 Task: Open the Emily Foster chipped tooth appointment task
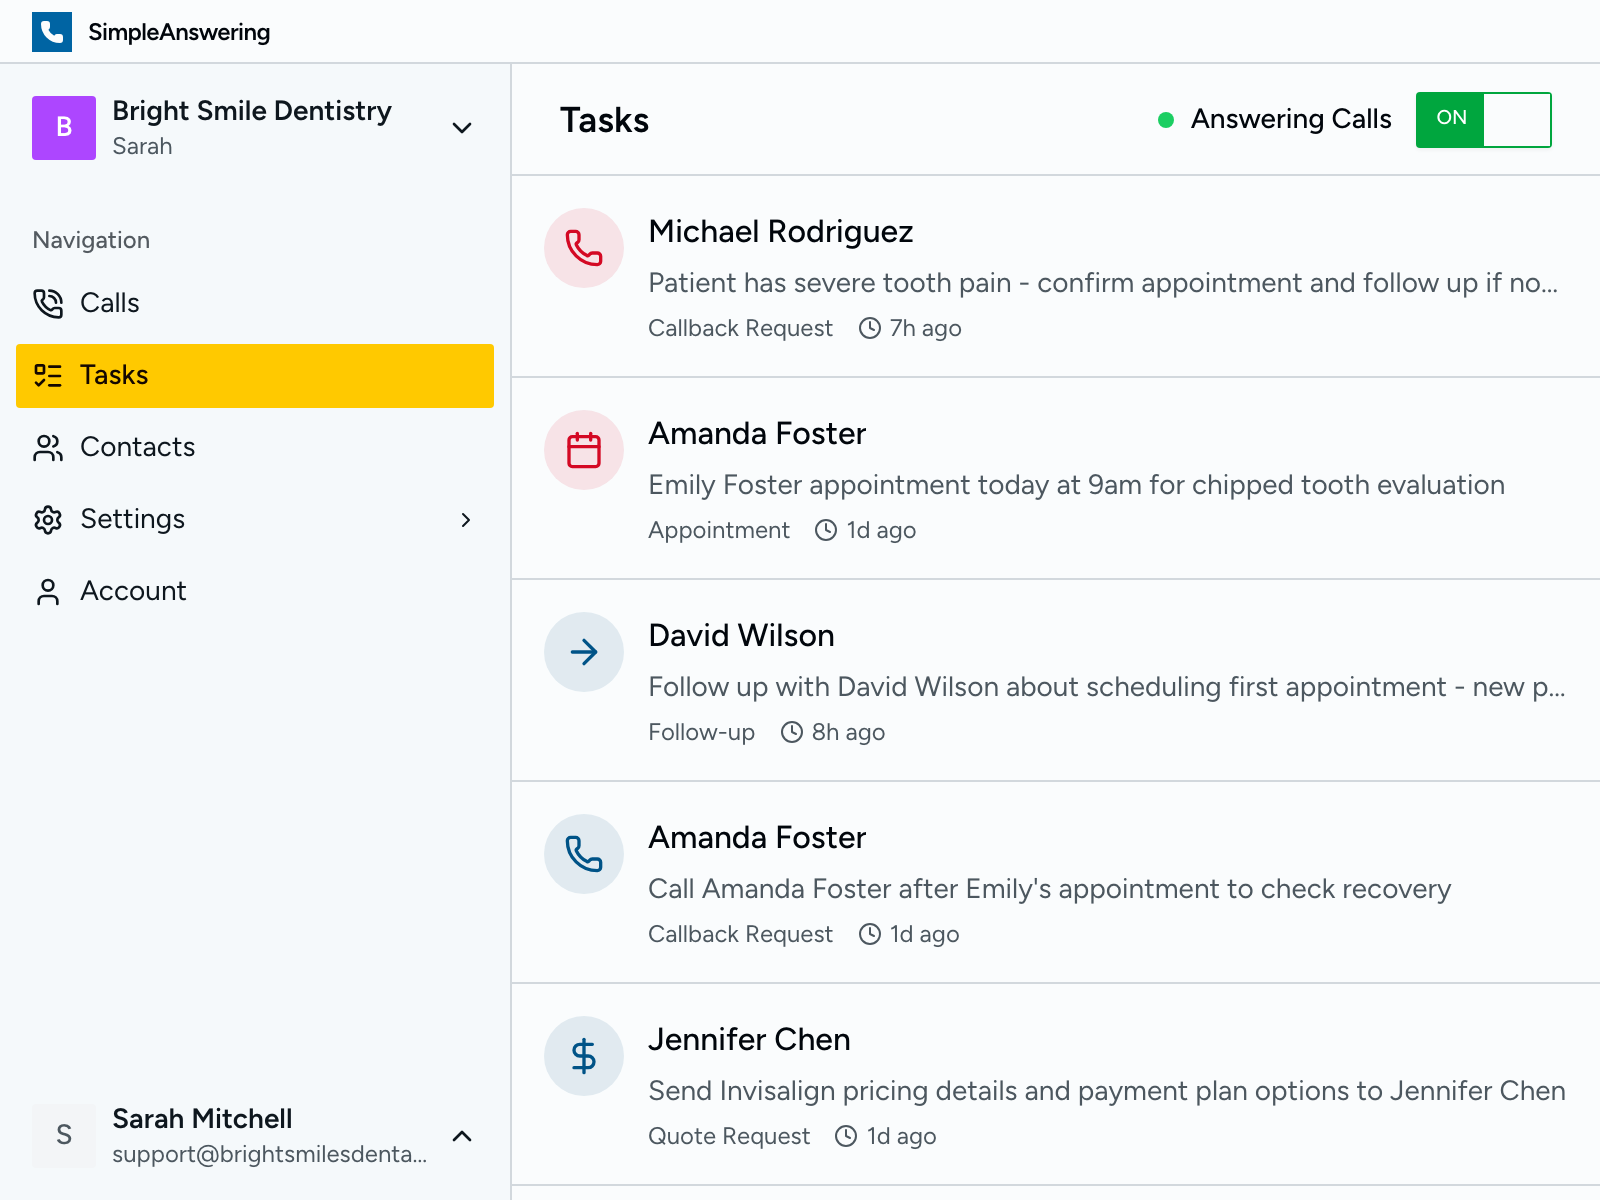click(1076, 485)
